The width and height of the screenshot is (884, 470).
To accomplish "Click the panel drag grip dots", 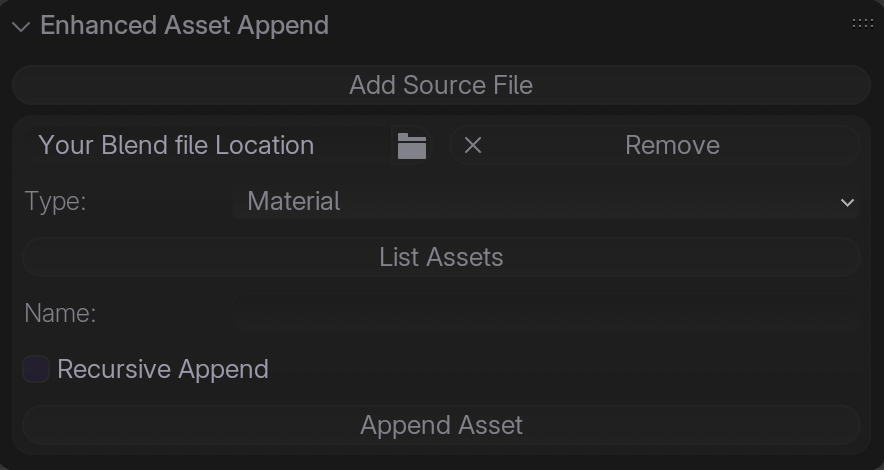I will [862, 23].
